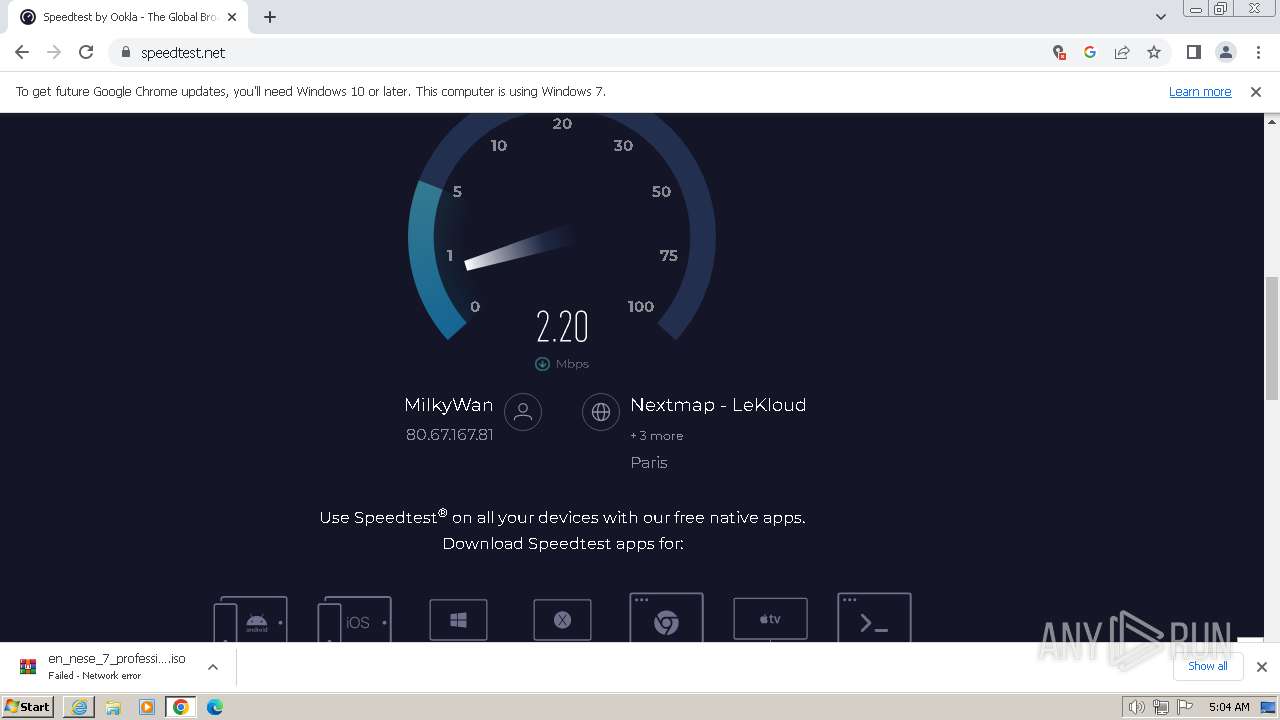
Task: Open the Chrome profile menu
Action: click(1226, 52)
